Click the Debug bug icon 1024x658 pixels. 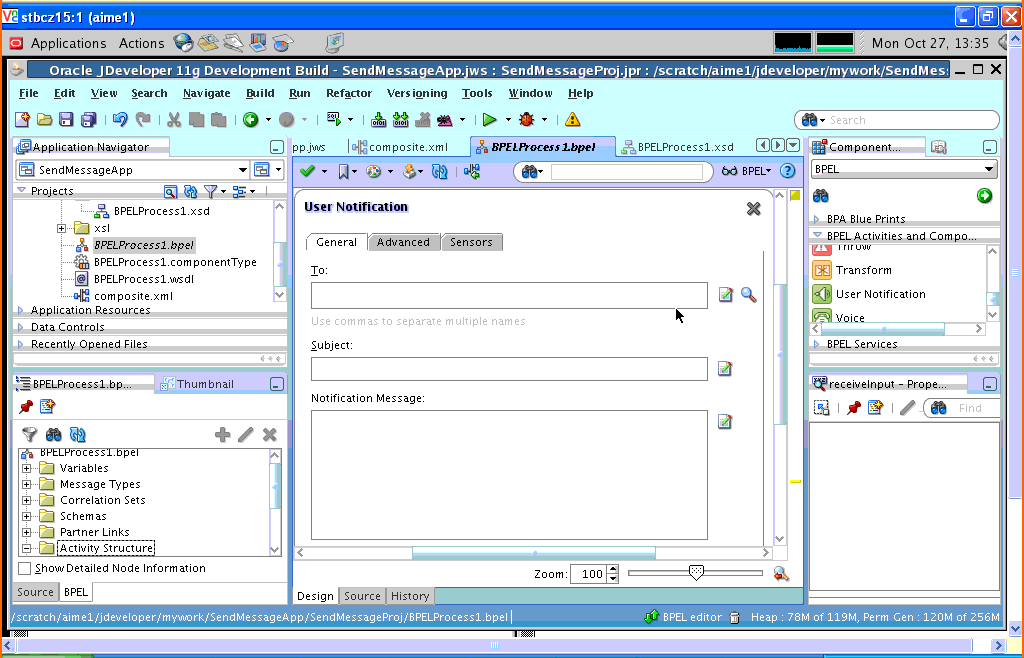click(526, 119)
